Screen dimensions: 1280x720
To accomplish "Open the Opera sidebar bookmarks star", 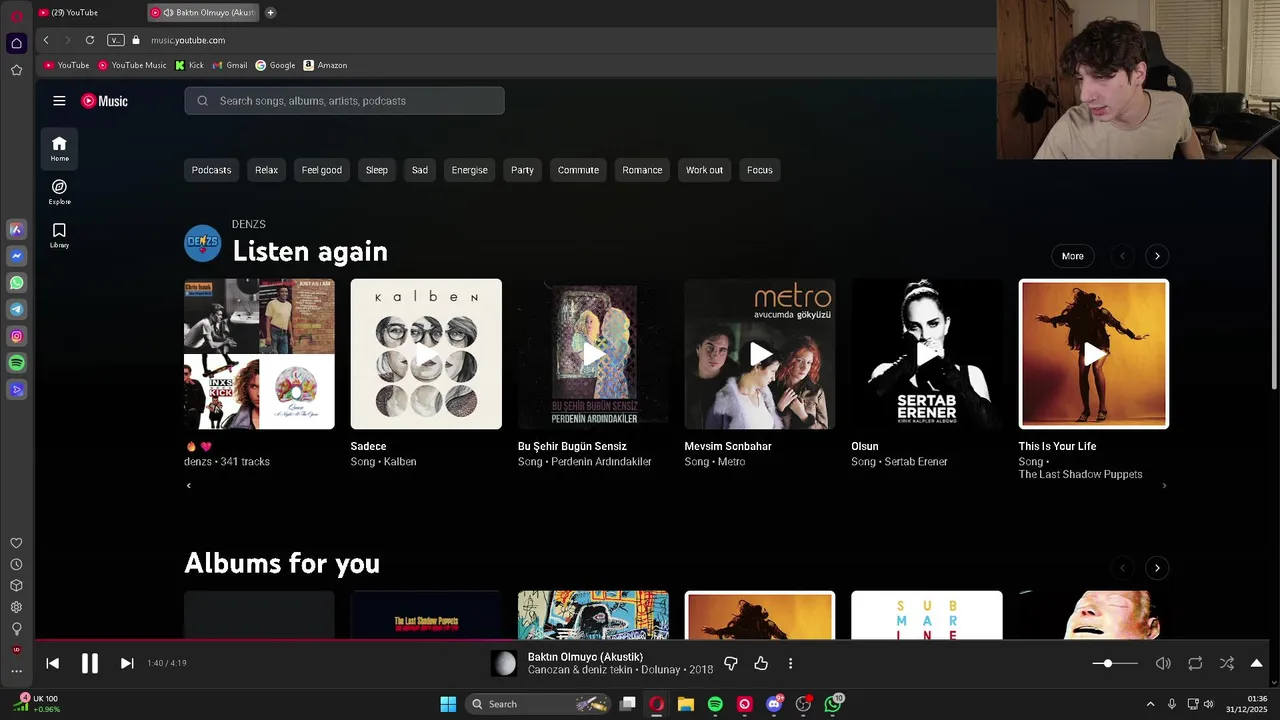I will [x=16, y=70].
